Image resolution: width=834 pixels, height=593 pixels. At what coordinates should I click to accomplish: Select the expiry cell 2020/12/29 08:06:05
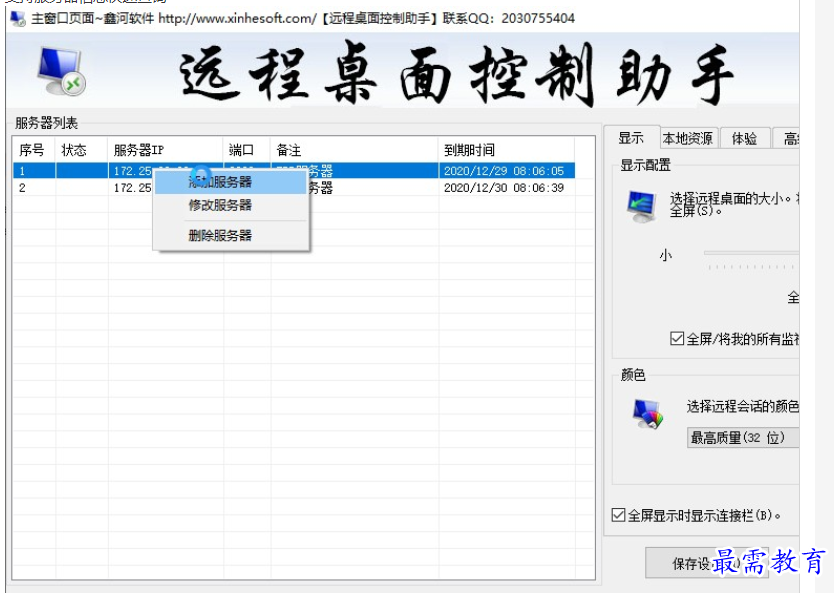504,171
